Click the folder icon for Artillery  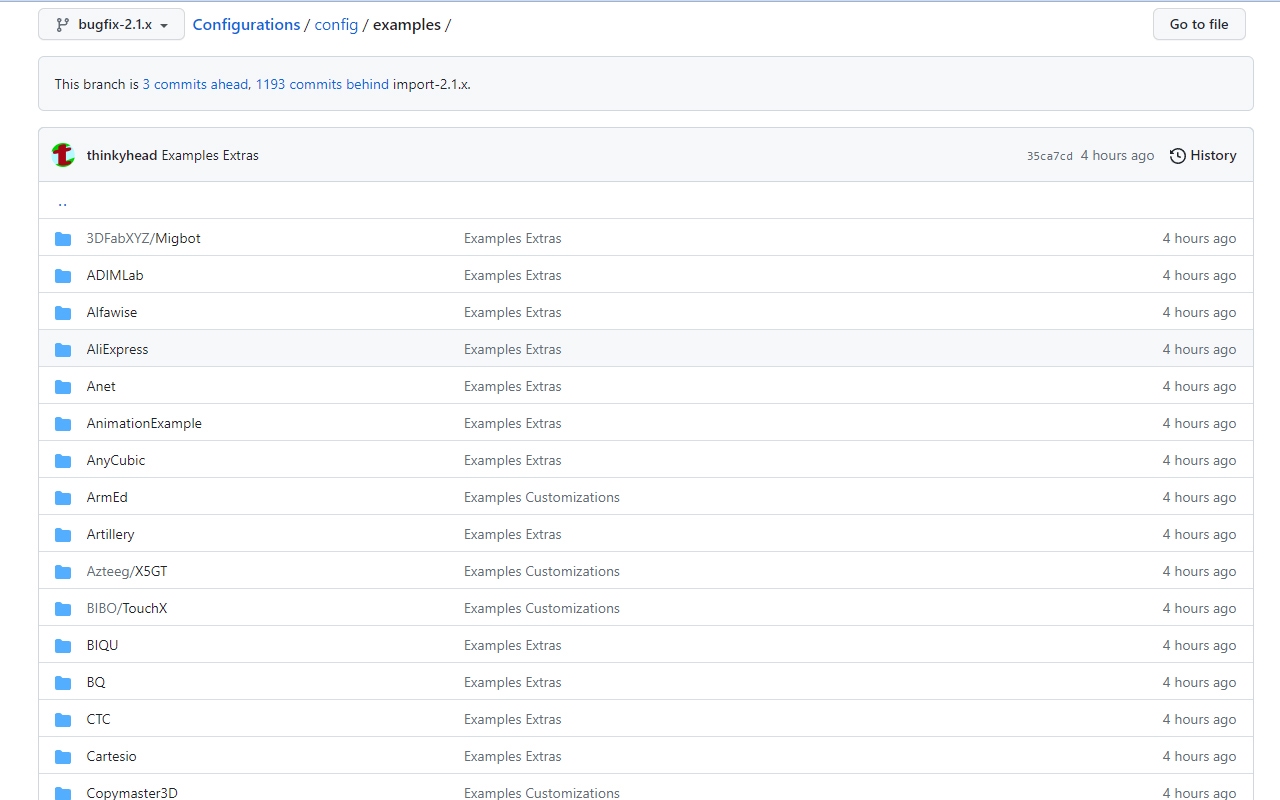pos(63,535)
